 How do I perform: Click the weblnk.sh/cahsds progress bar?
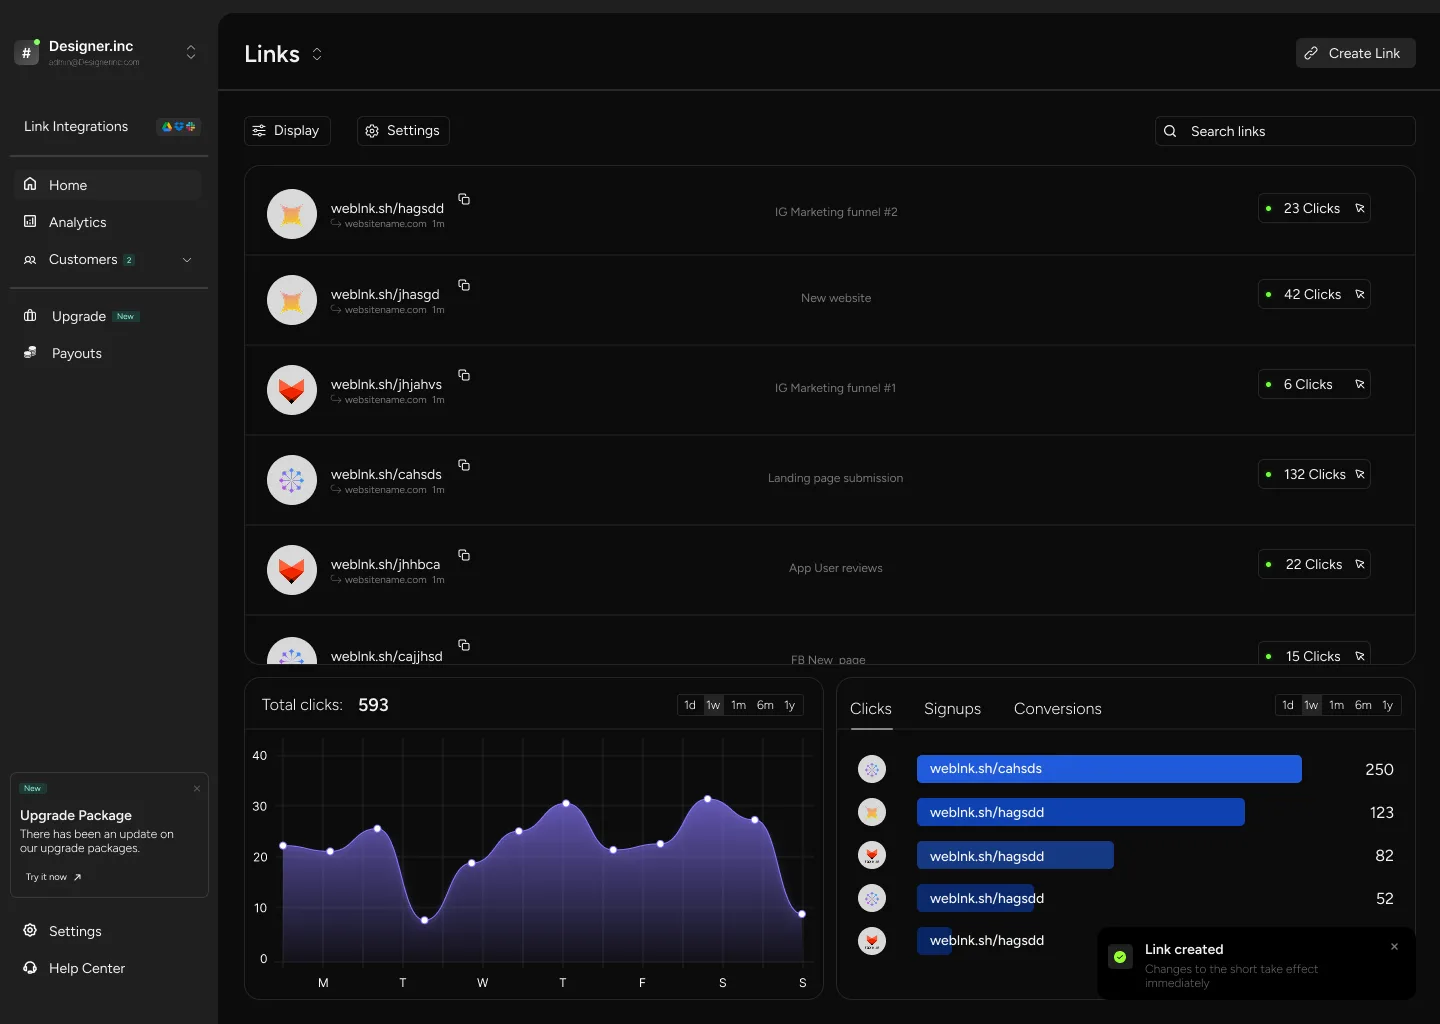[1109, 768]
